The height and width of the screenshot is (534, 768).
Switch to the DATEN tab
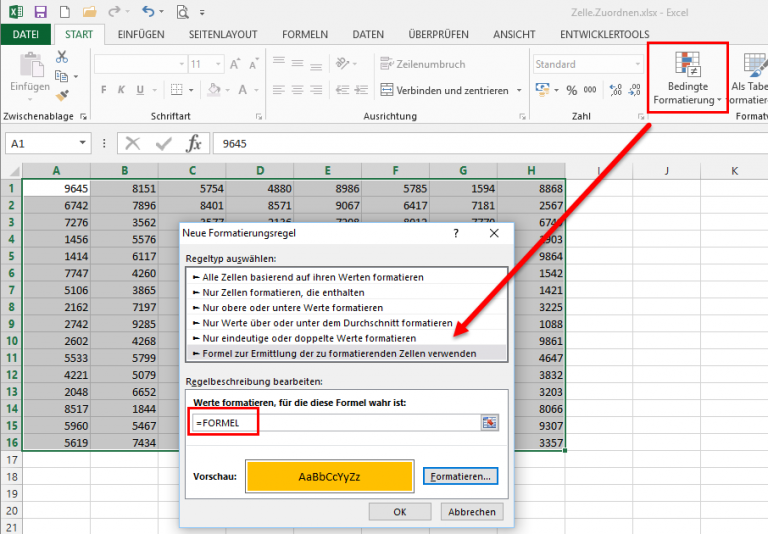click(x=368, y=34)
